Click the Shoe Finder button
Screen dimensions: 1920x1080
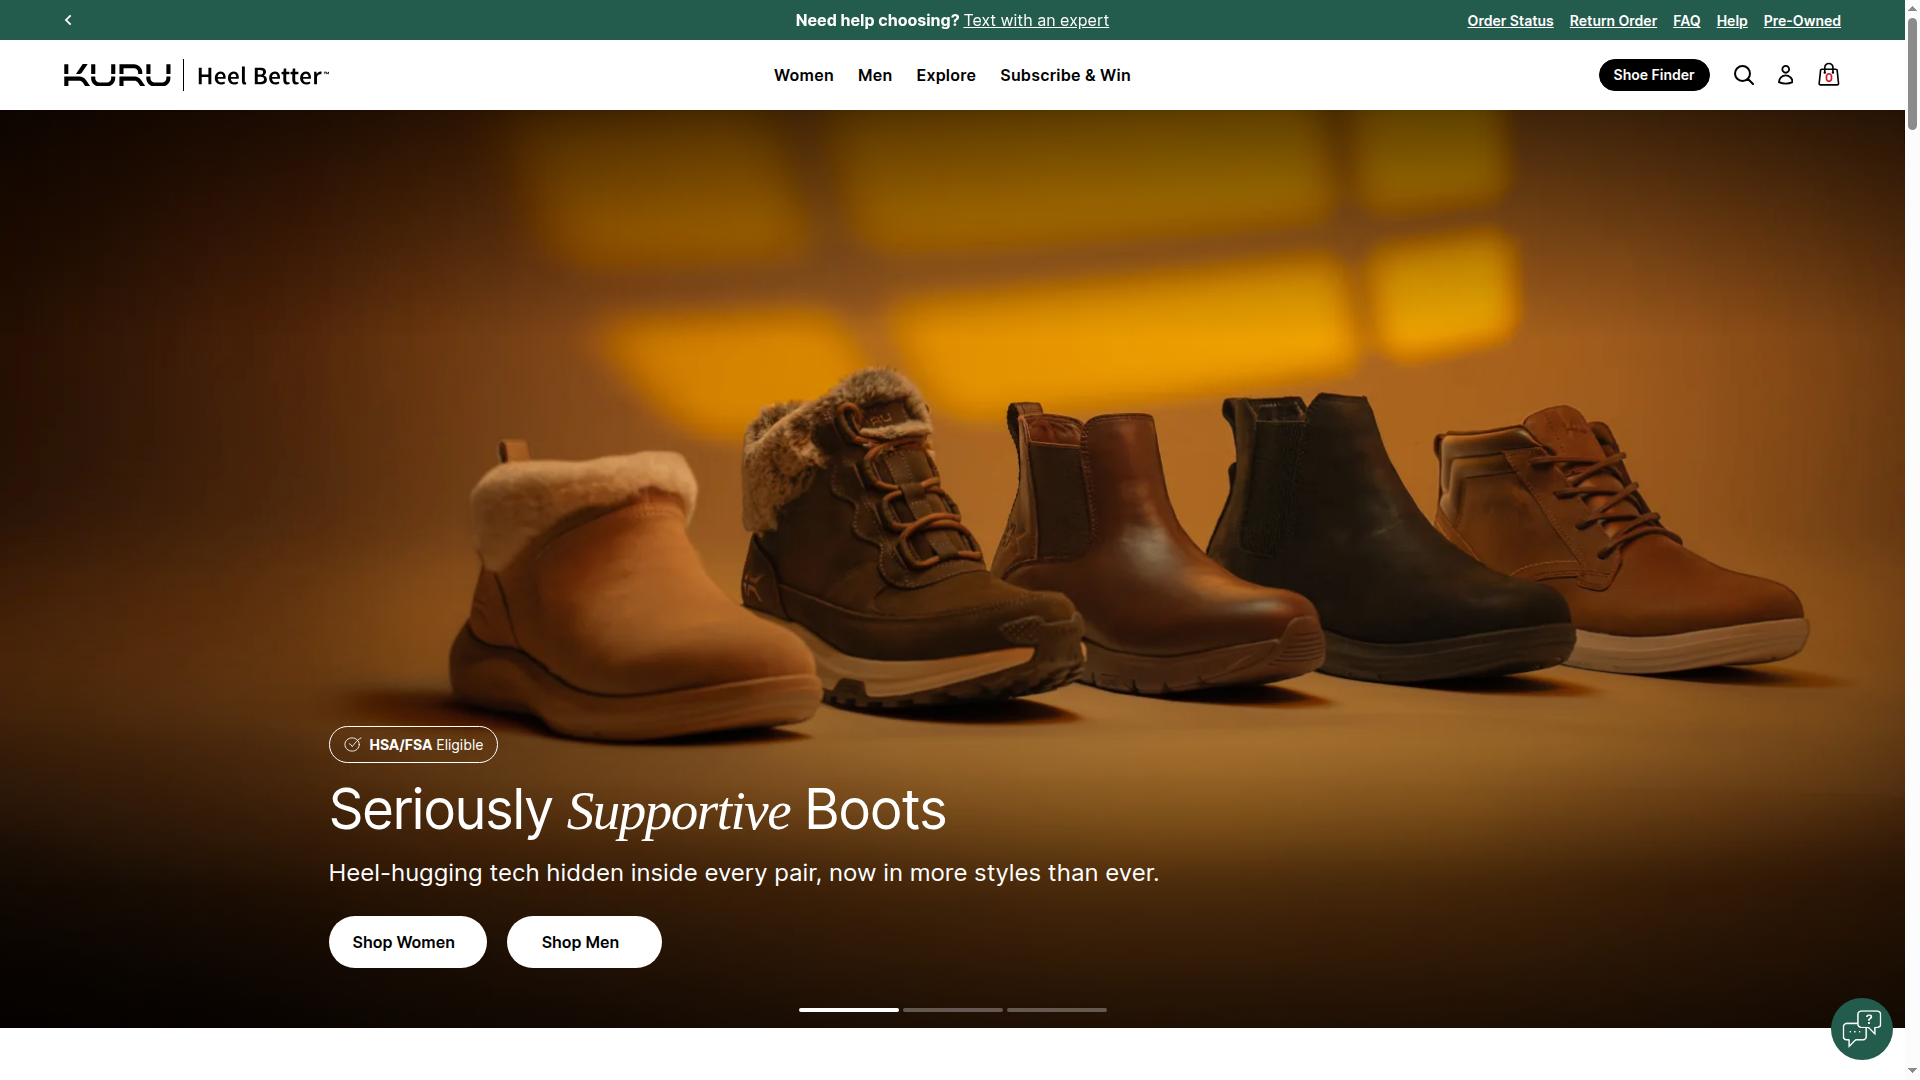(x=1654, y=74)
